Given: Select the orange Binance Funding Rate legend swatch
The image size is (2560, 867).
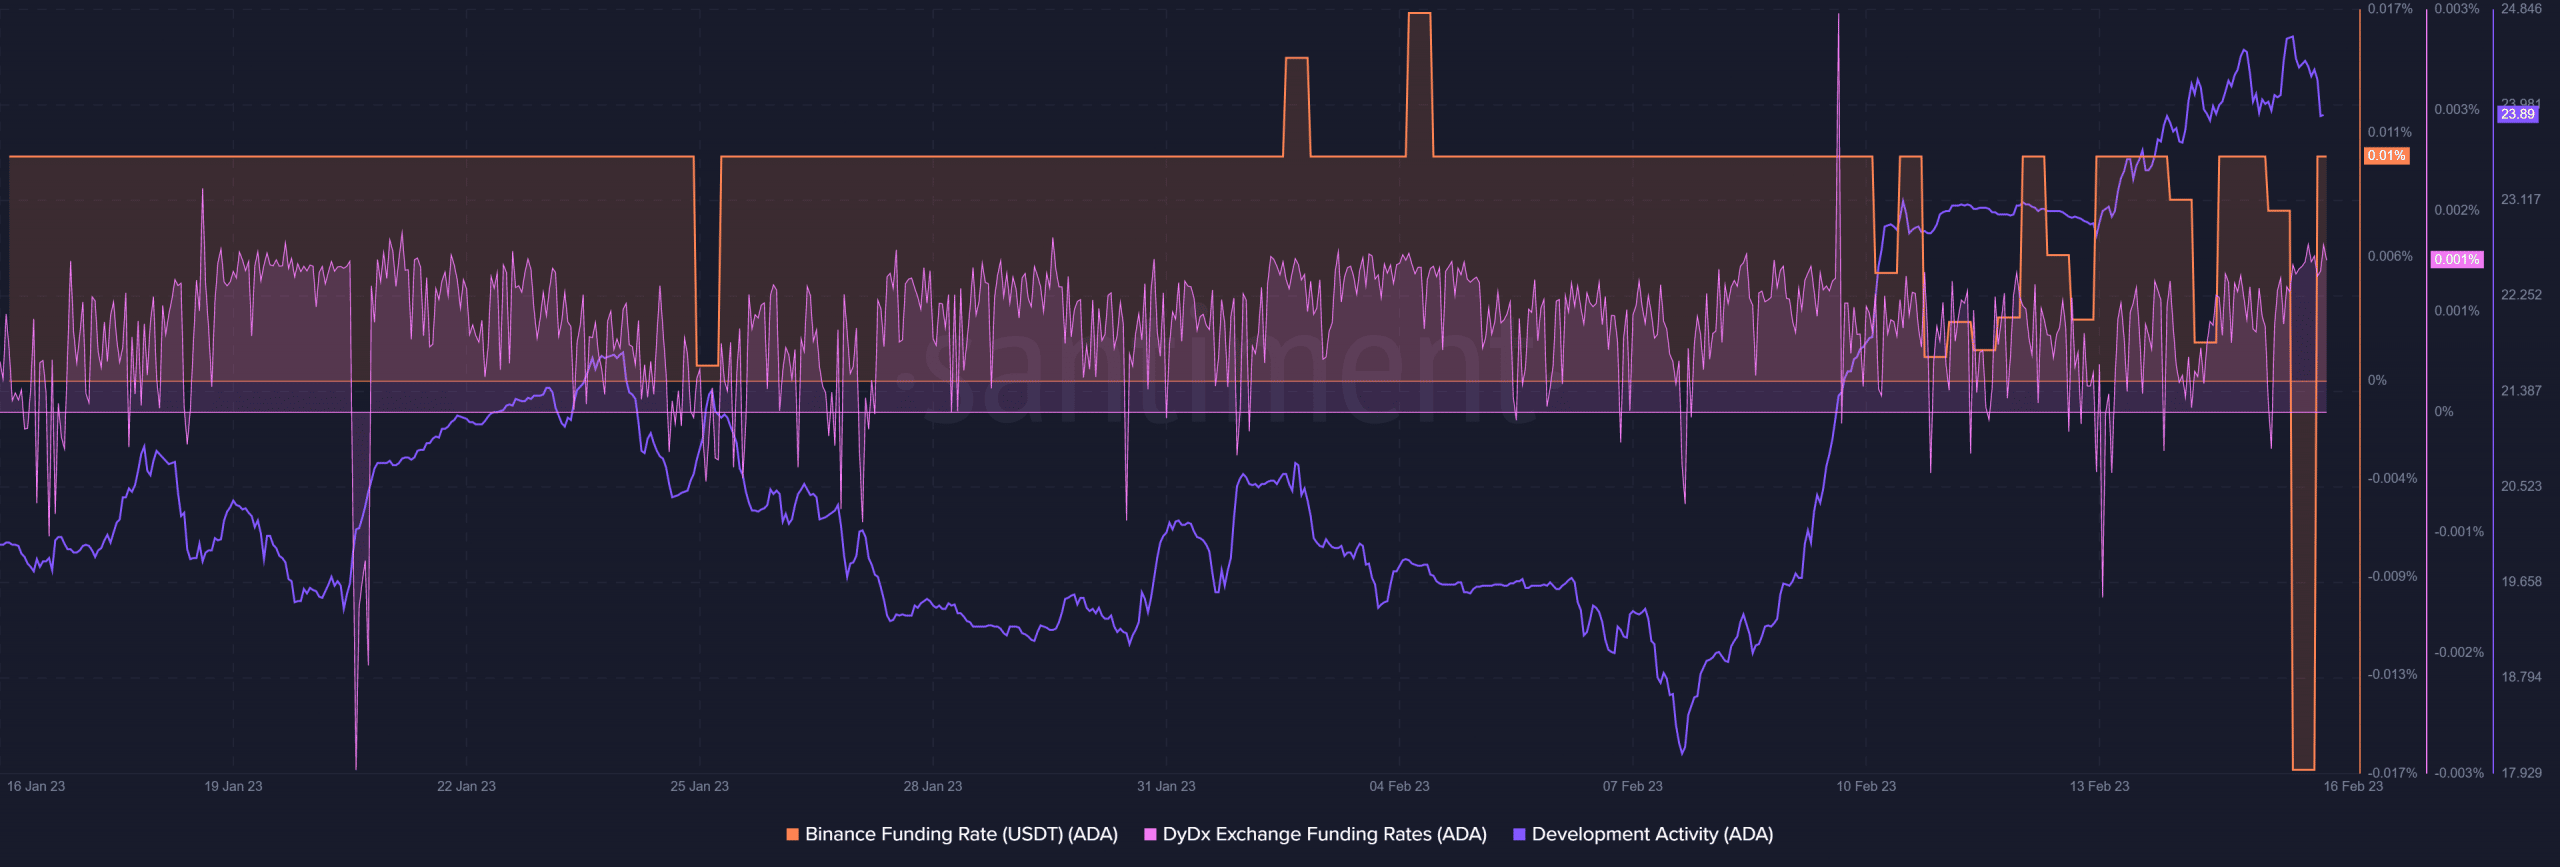Looking at the screenshot, I should 793,834.
